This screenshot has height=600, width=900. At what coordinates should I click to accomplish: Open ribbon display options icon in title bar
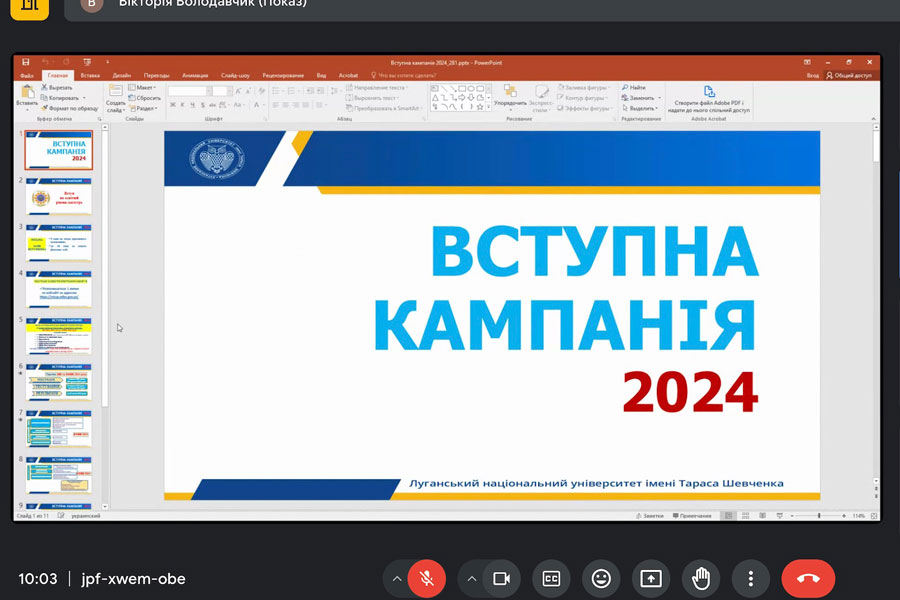(x=807, y=62)
